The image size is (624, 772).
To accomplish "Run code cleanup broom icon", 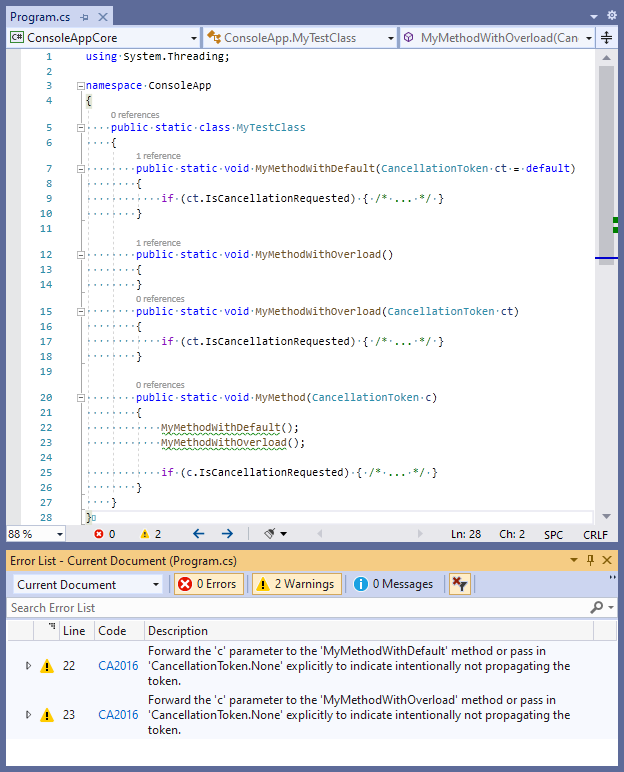I will (x=269, y=534).
